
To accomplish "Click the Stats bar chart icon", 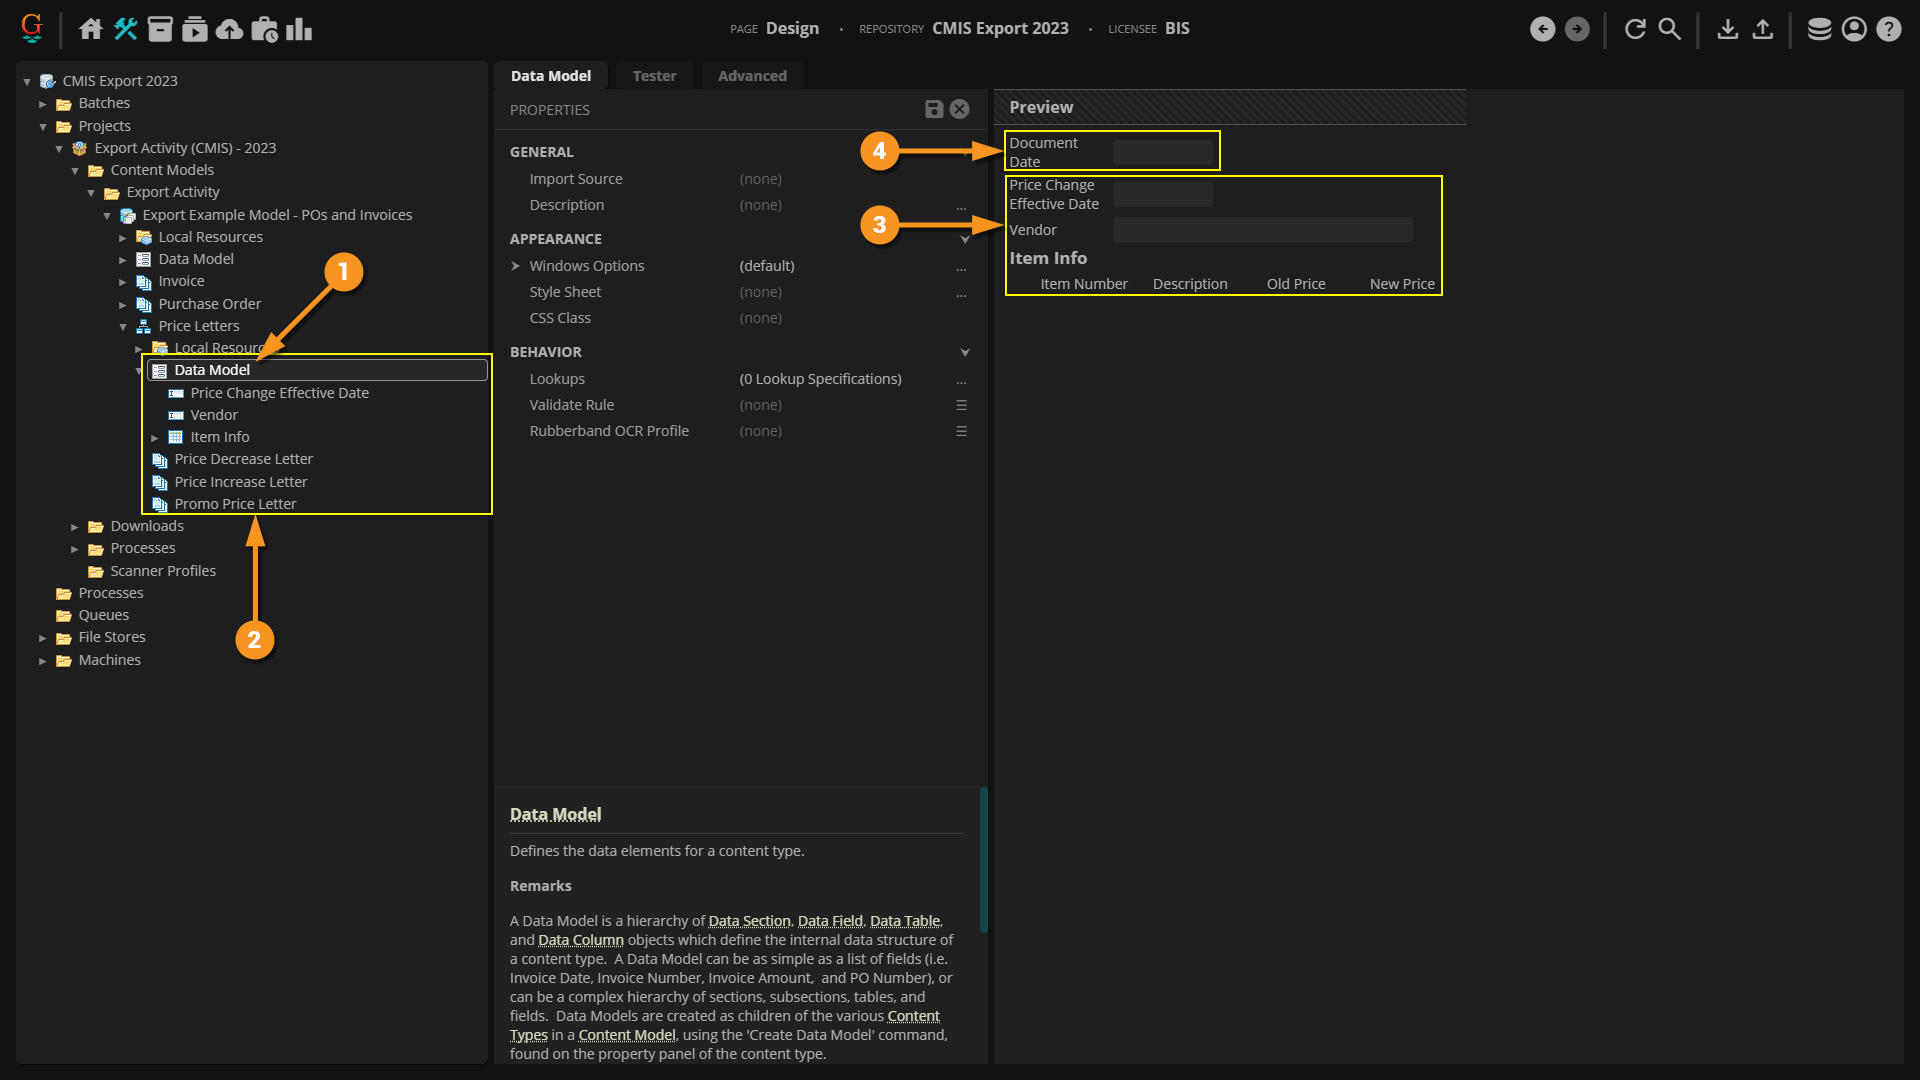I will [299, 29].
